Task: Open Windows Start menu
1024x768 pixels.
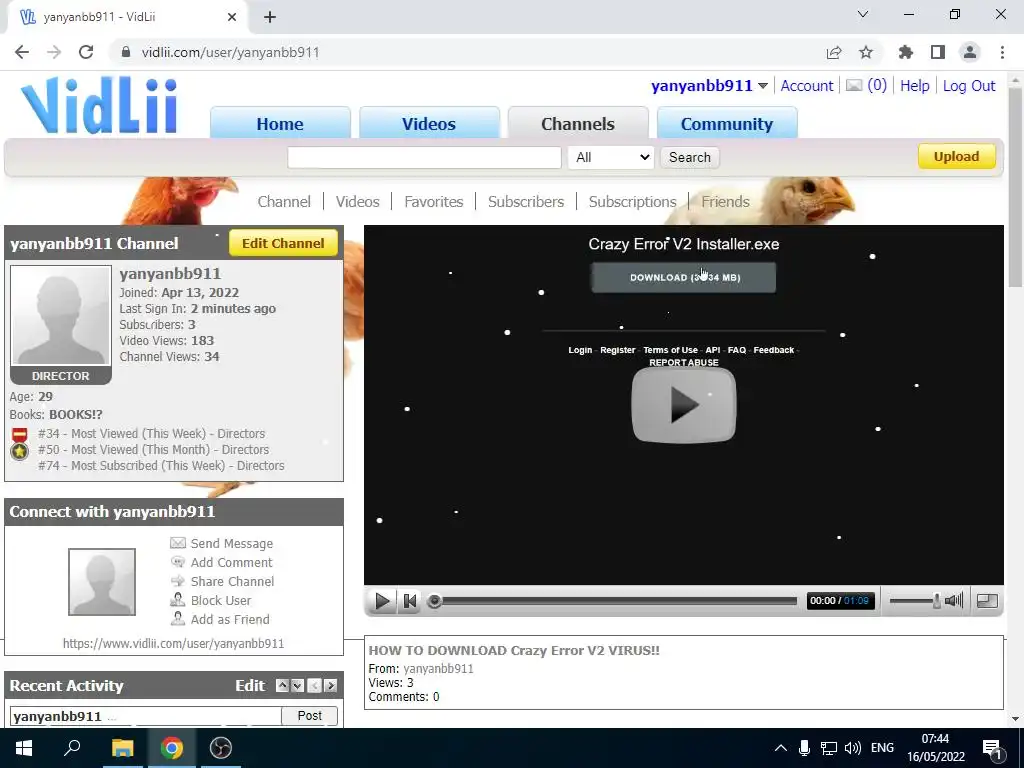Action: 24,748
